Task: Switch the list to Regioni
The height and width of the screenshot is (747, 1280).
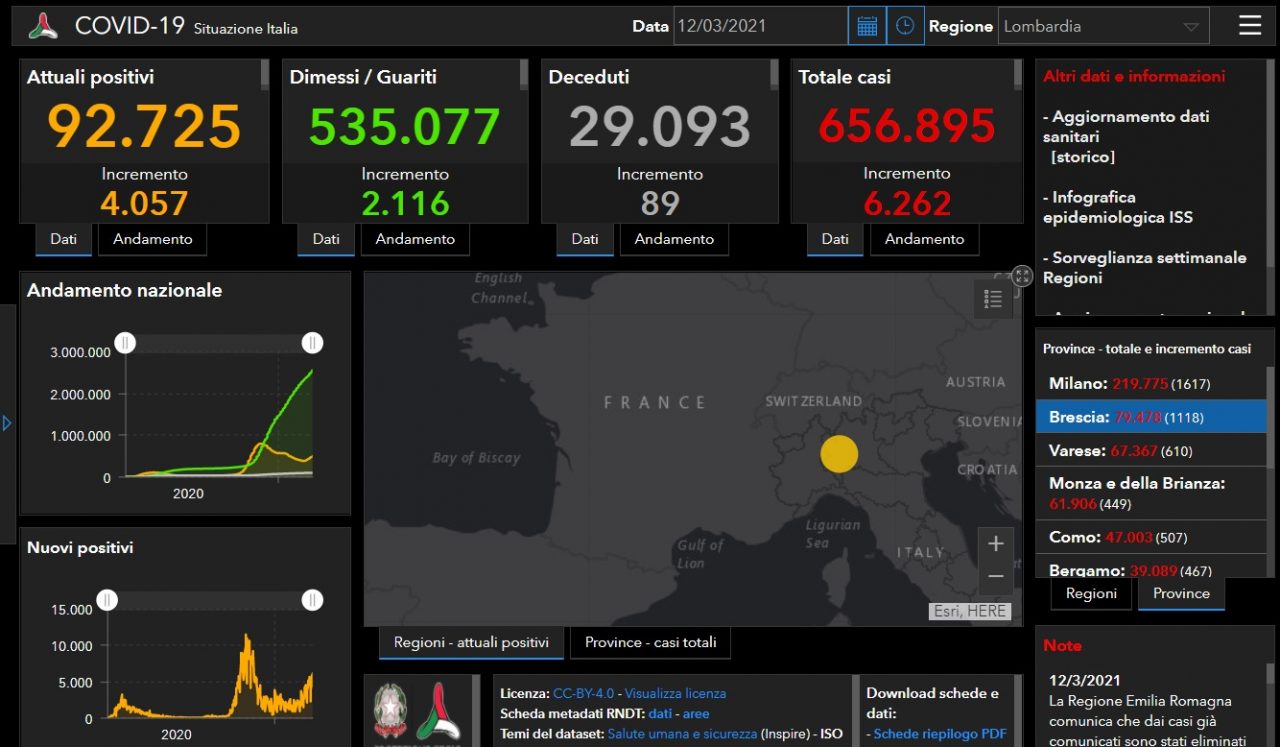Action: click(1091, 593)
